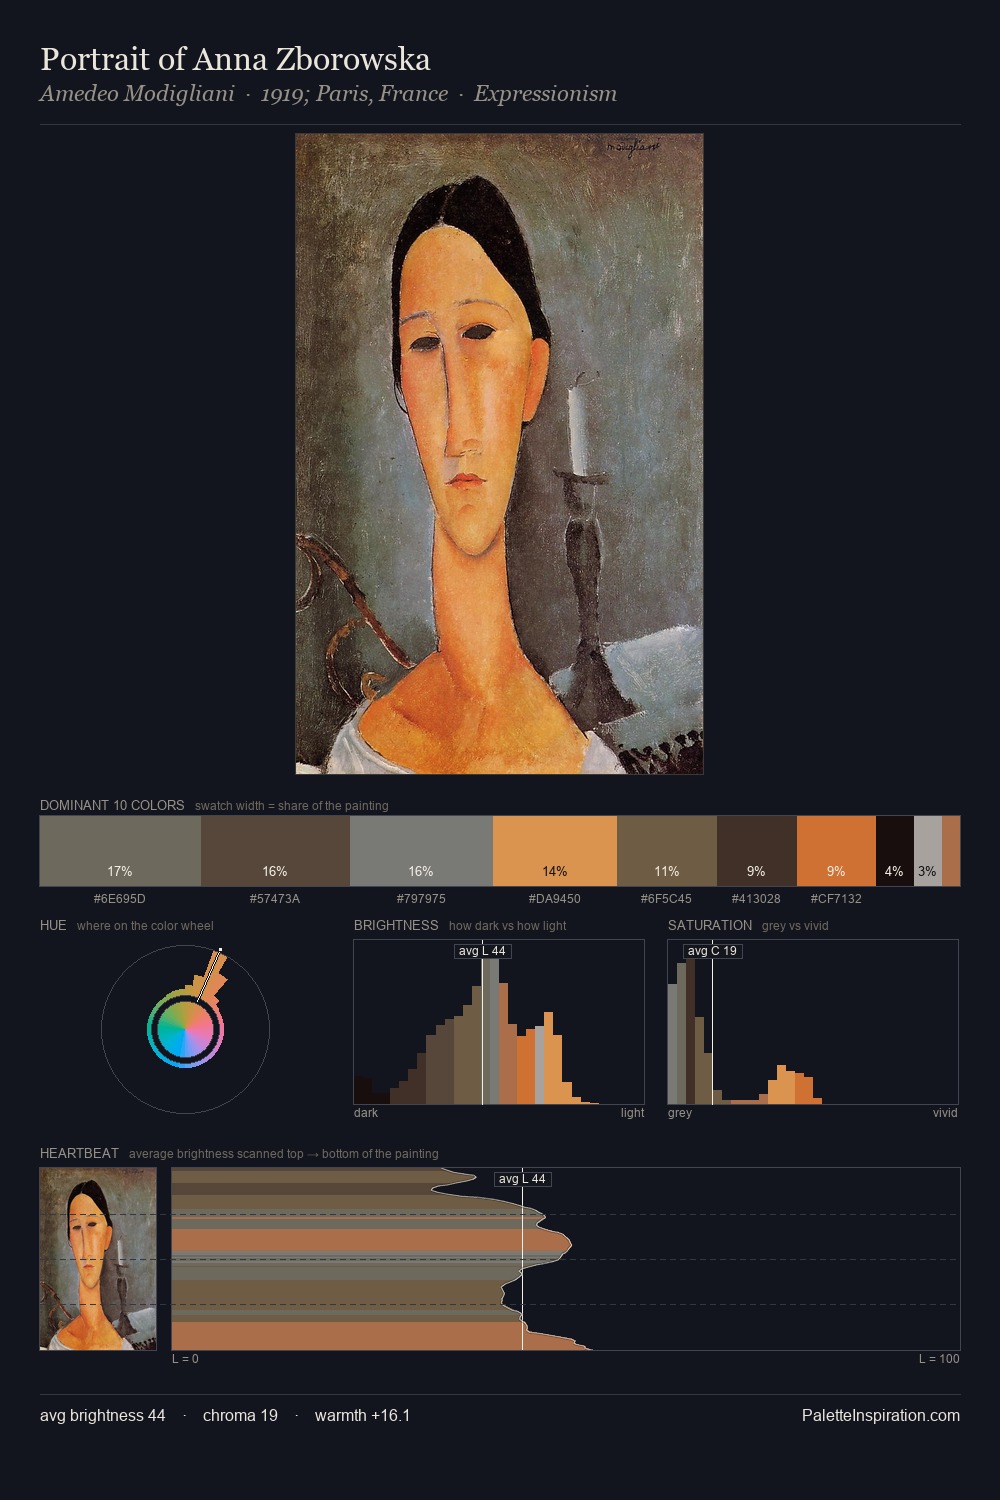Screen dimensions: 1000x1500
Task: Click the hex code '#CF7132'
Action: [836, 898]
